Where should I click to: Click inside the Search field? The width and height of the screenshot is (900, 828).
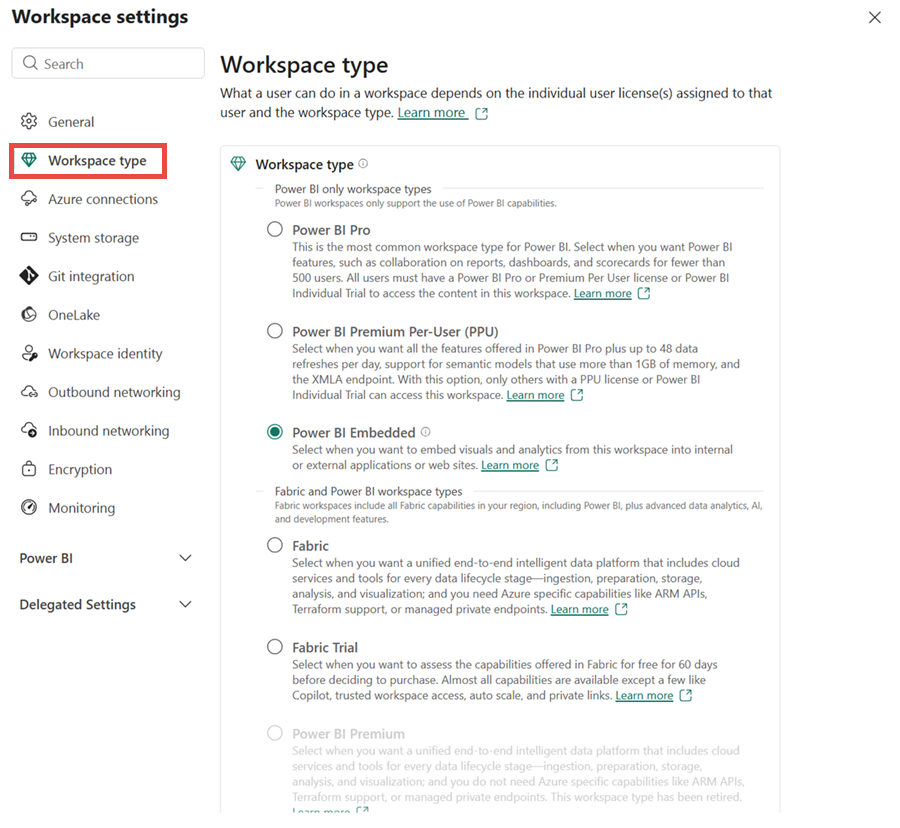pos(107,62)
